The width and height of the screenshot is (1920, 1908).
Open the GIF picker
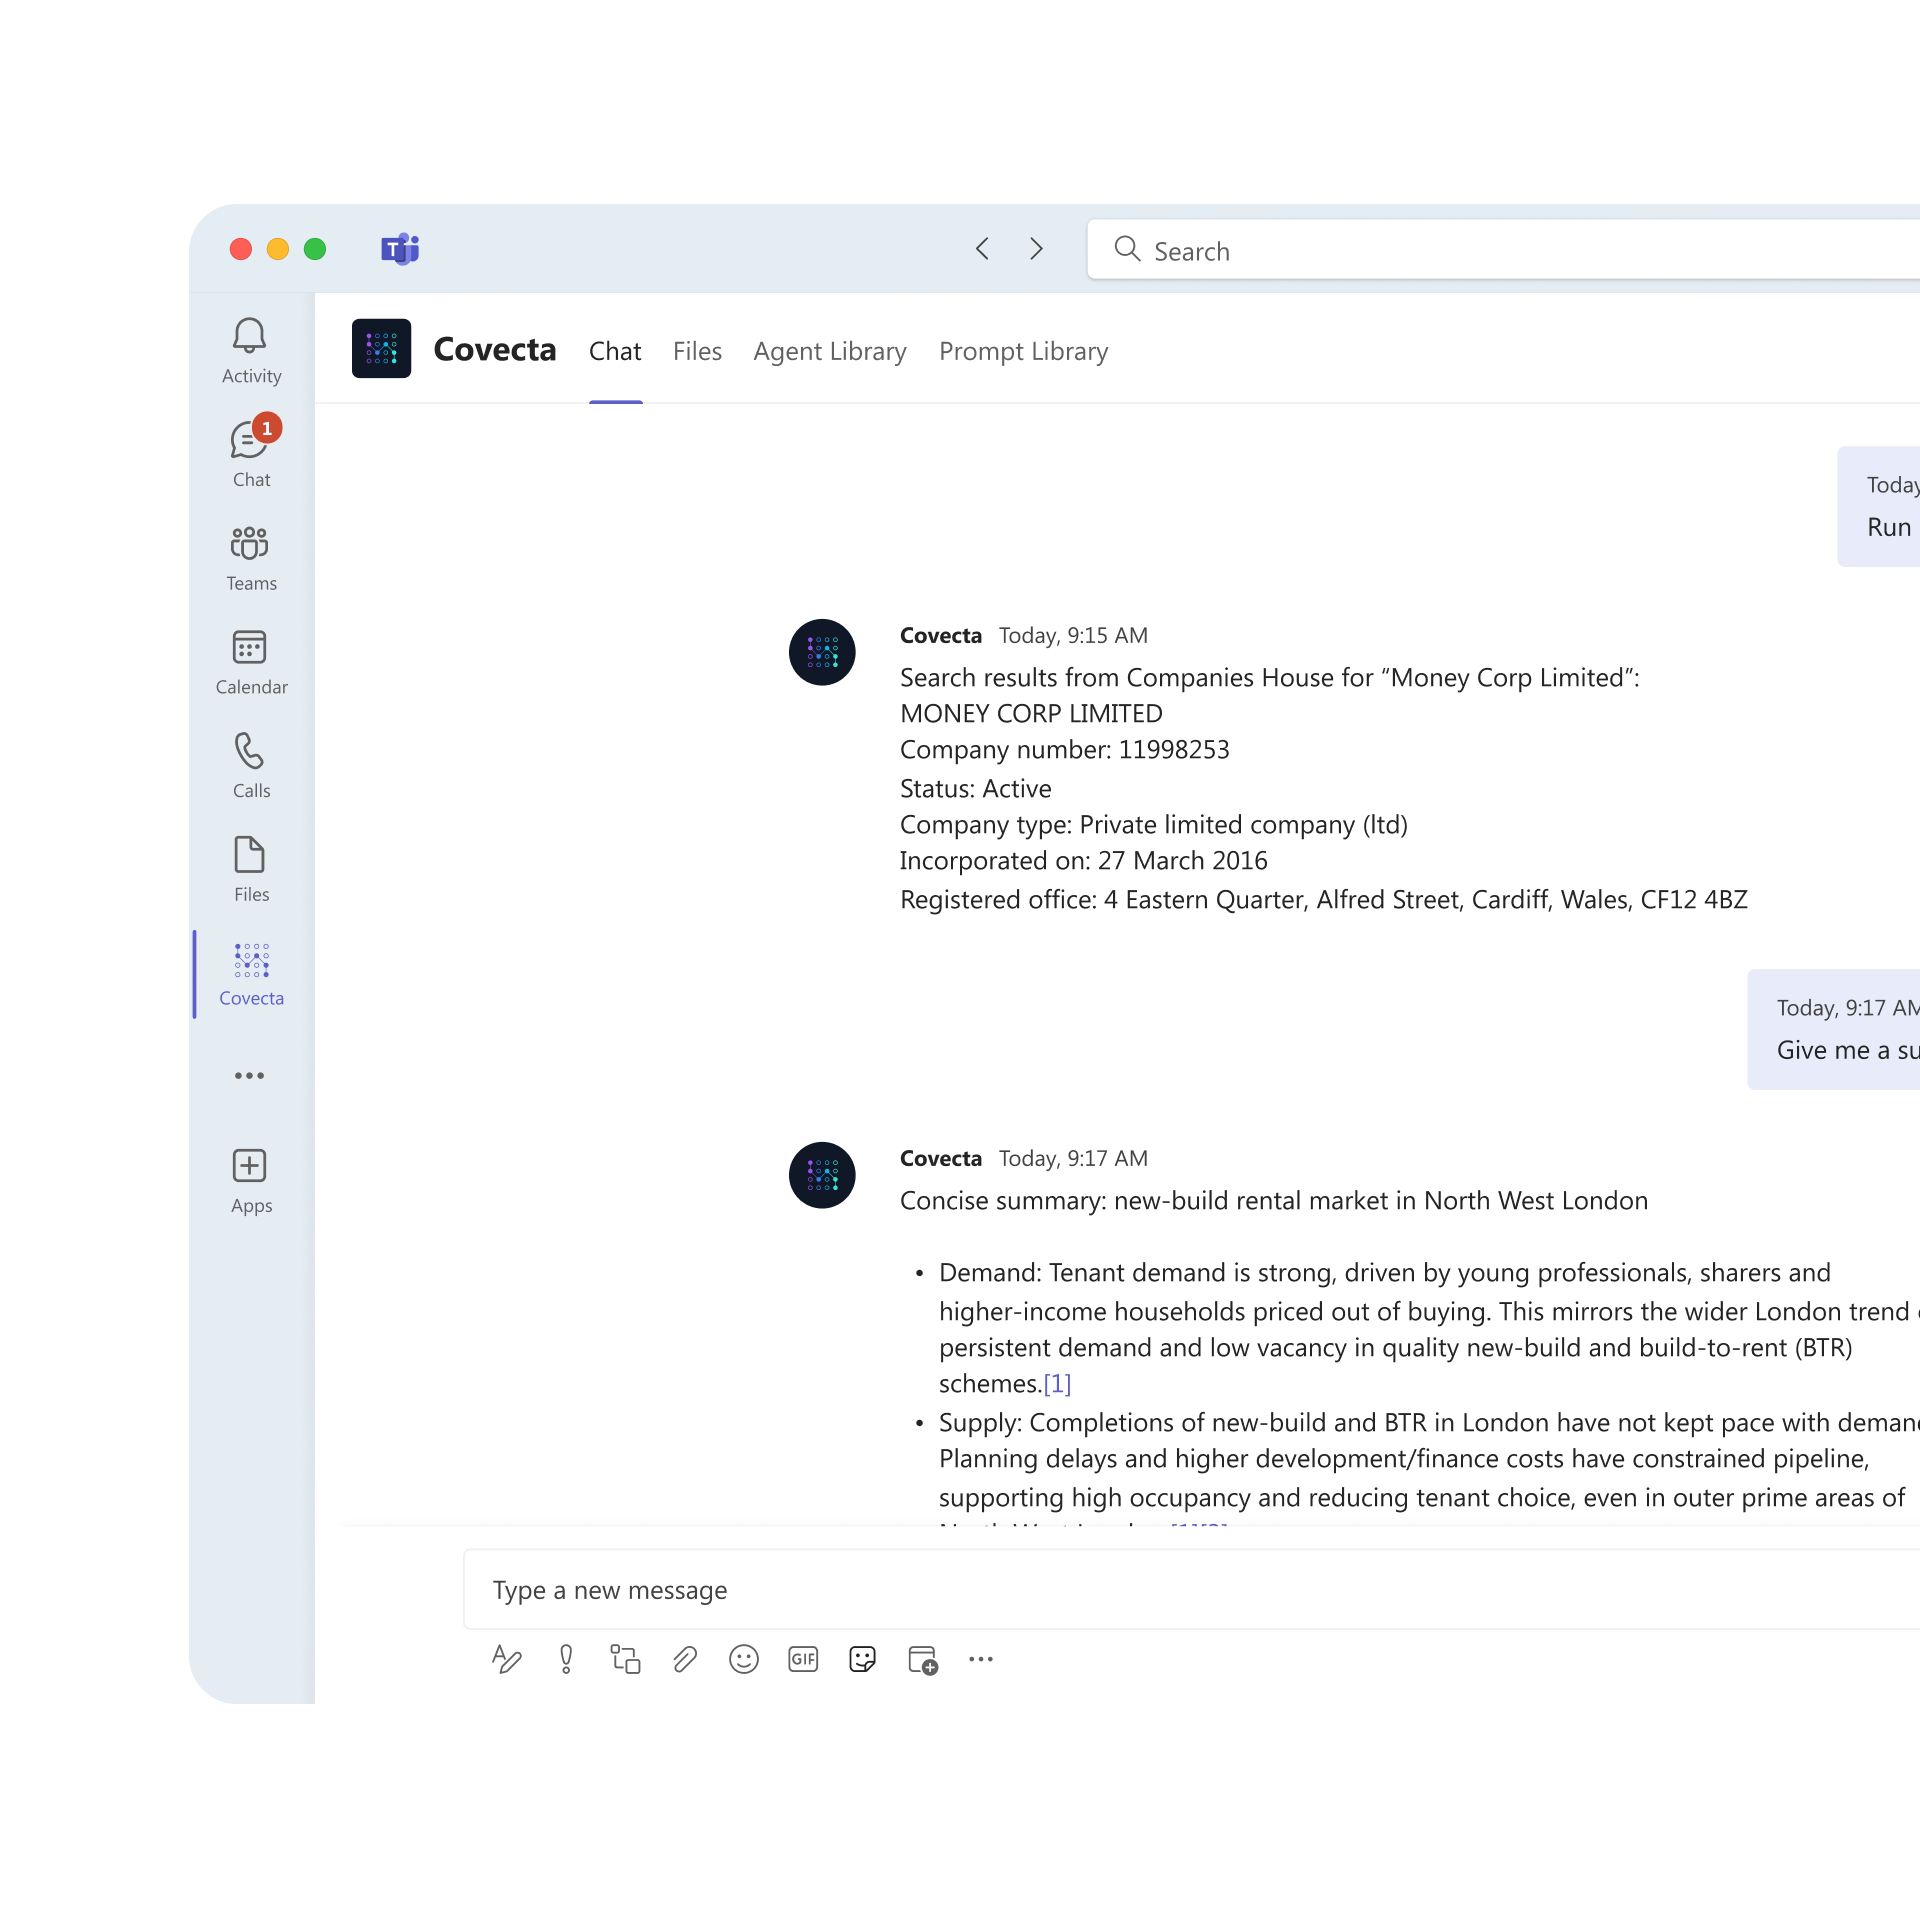(x=803, y=1659)
